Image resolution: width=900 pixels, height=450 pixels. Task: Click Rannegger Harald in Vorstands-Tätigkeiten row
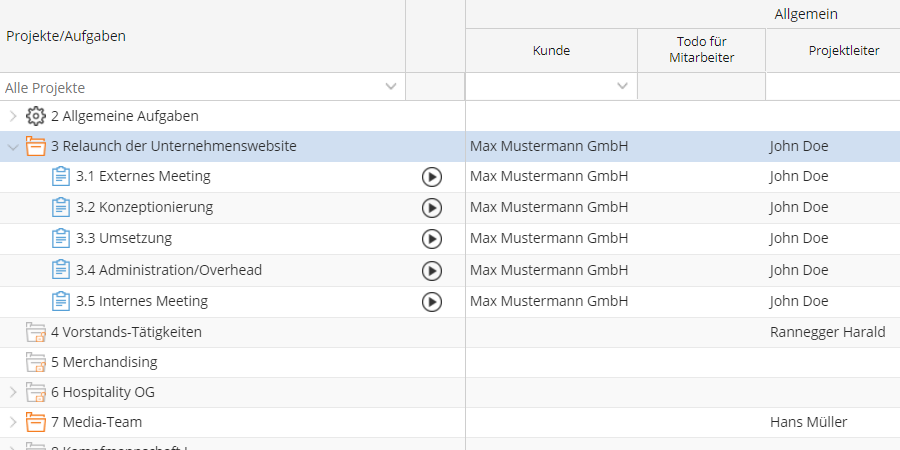click(828, 332)
